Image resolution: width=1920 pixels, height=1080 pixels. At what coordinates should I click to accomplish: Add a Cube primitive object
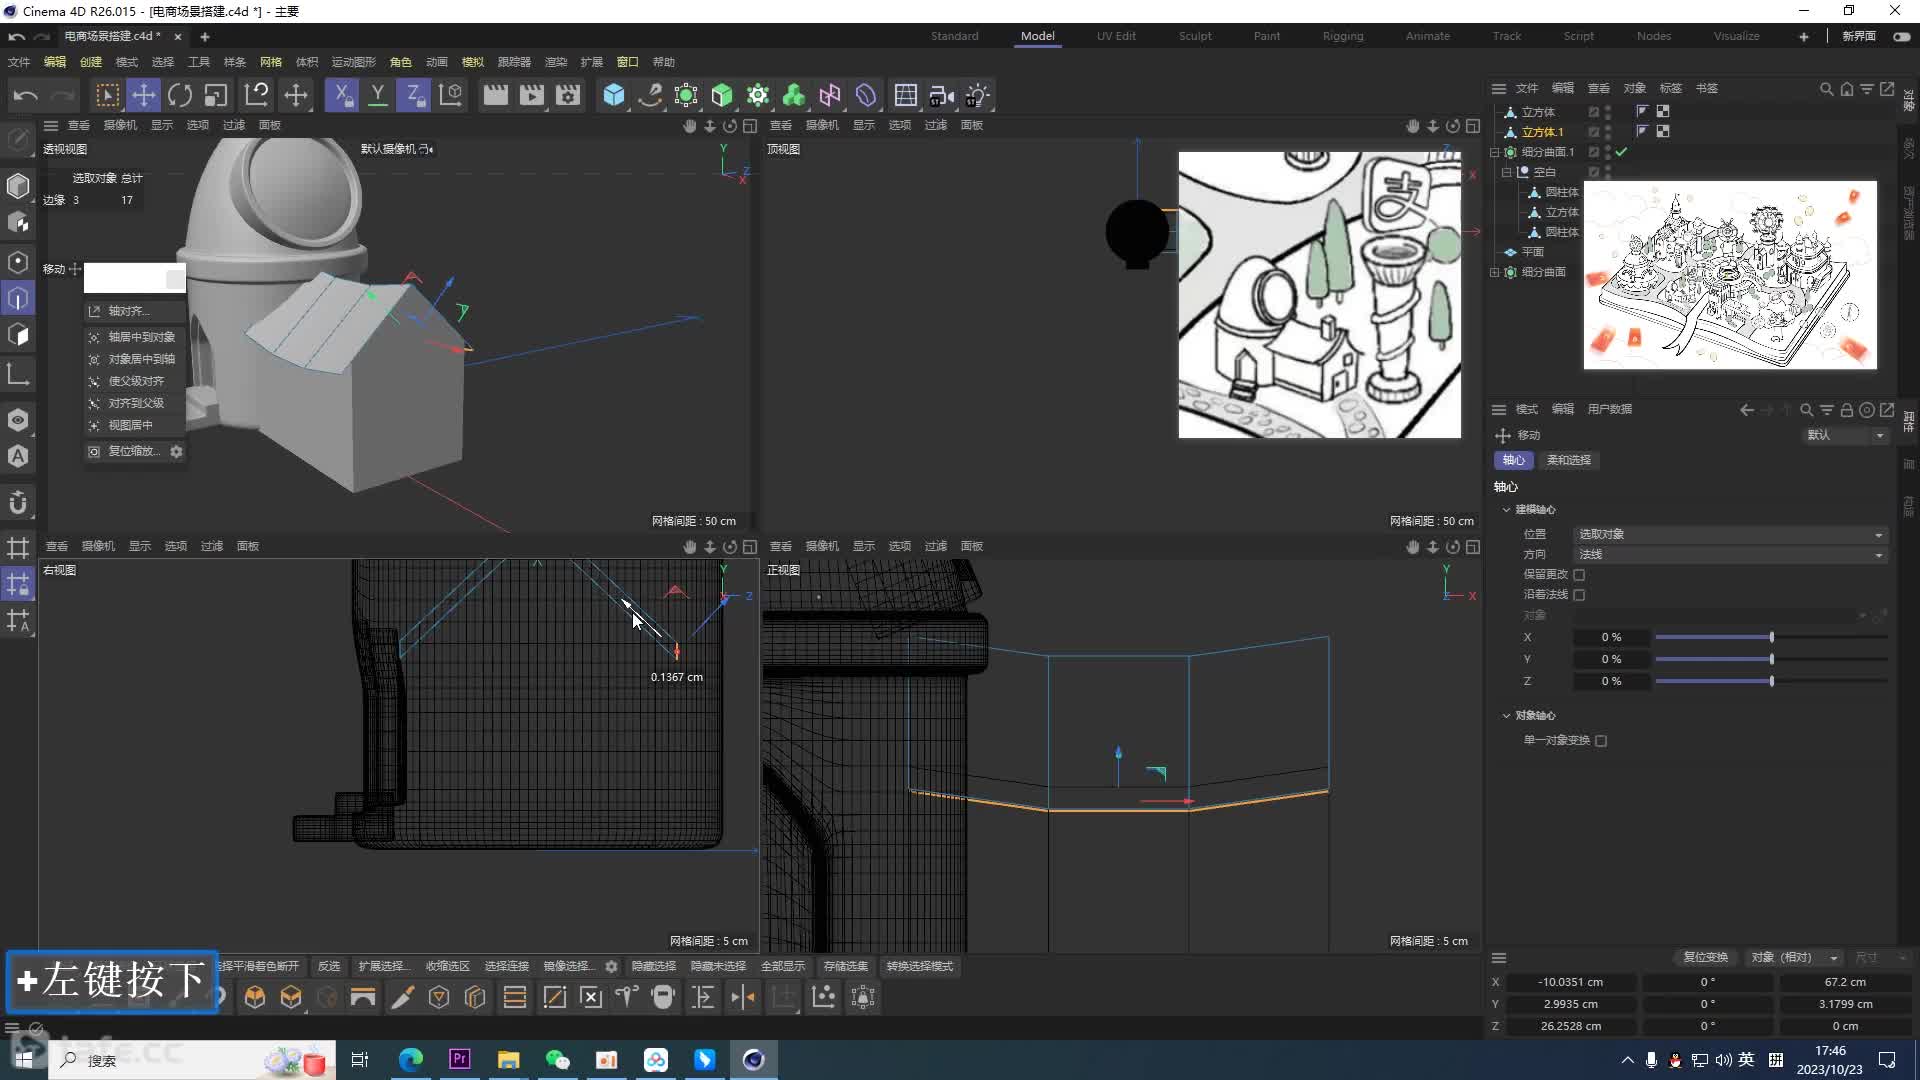point(613,96)
